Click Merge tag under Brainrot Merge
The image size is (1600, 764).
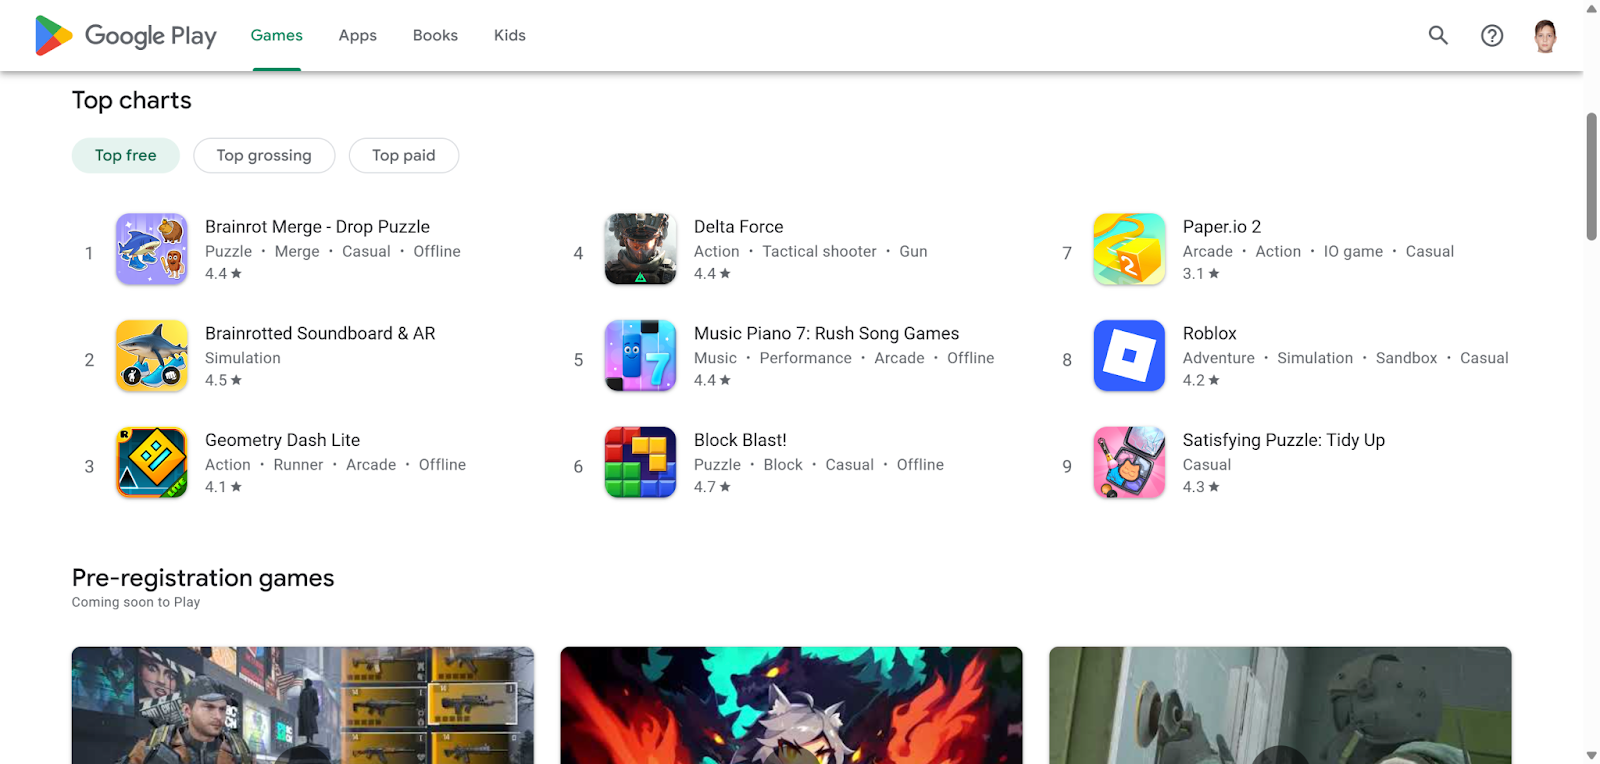tap(297, 252)
